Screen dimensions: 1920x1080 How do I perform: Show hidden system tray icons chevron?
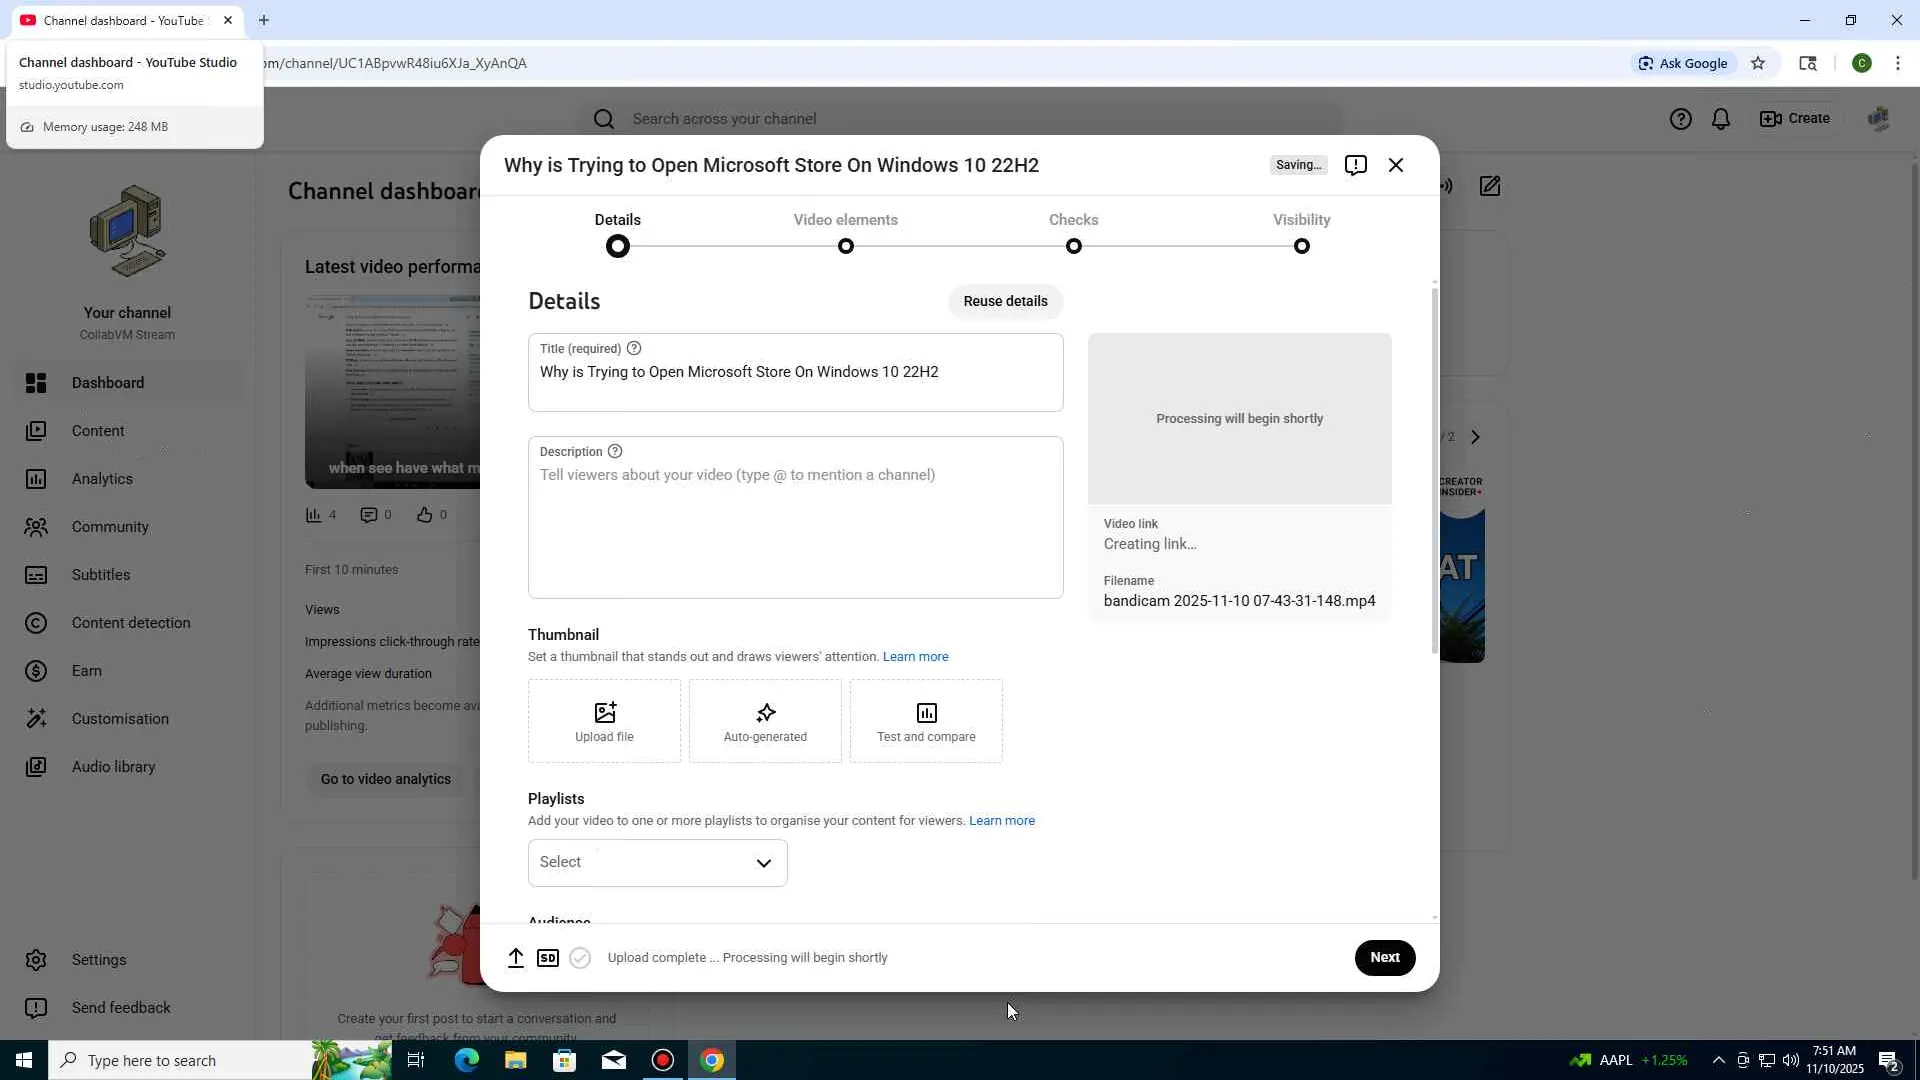[1718, 1060]
